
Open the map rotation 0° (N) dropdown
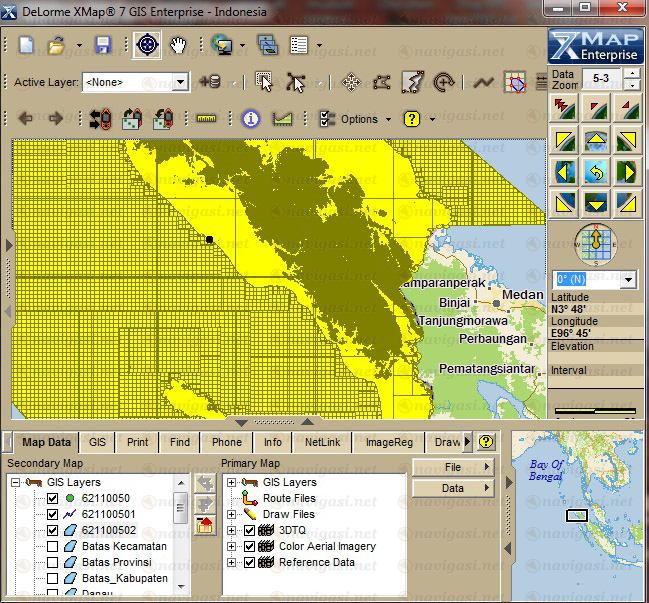[628, 279]
